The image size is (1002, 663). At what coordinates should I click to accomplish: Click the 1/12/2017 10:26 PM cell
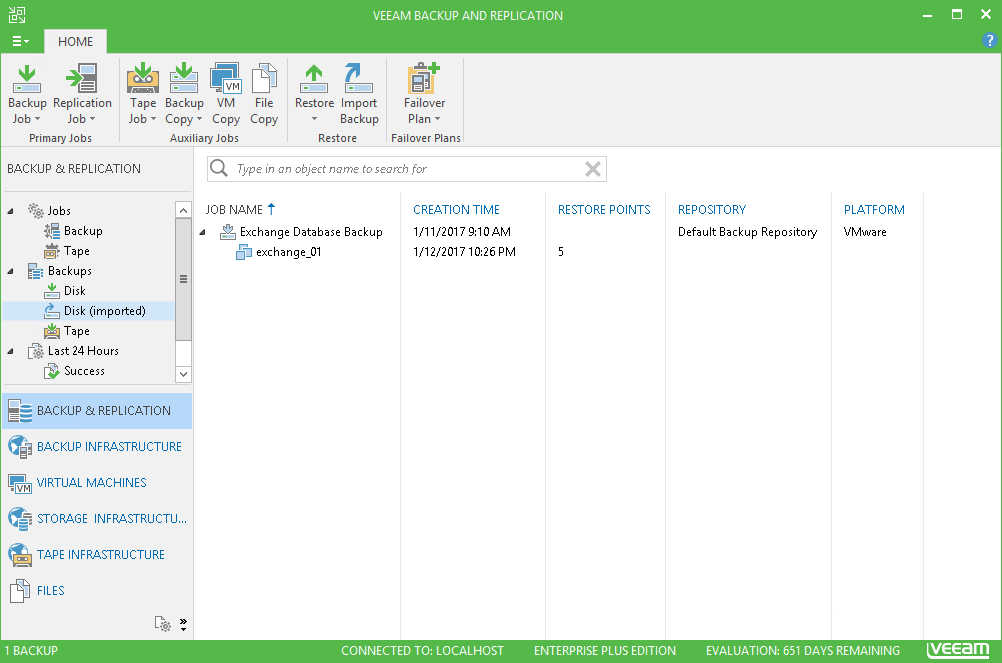tap(465, 252)
